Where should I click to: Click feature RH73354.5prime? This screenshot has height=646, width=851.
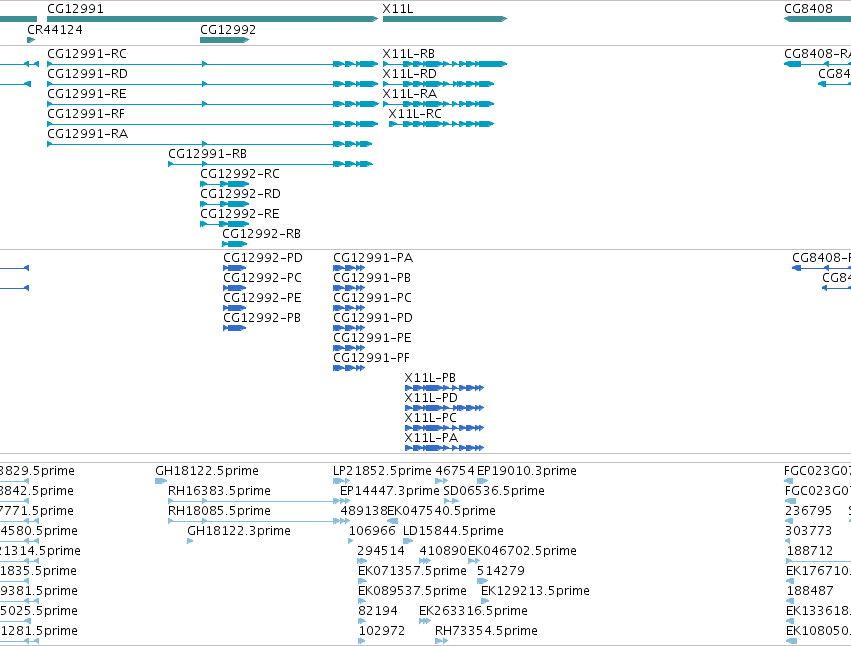point(486,631)
